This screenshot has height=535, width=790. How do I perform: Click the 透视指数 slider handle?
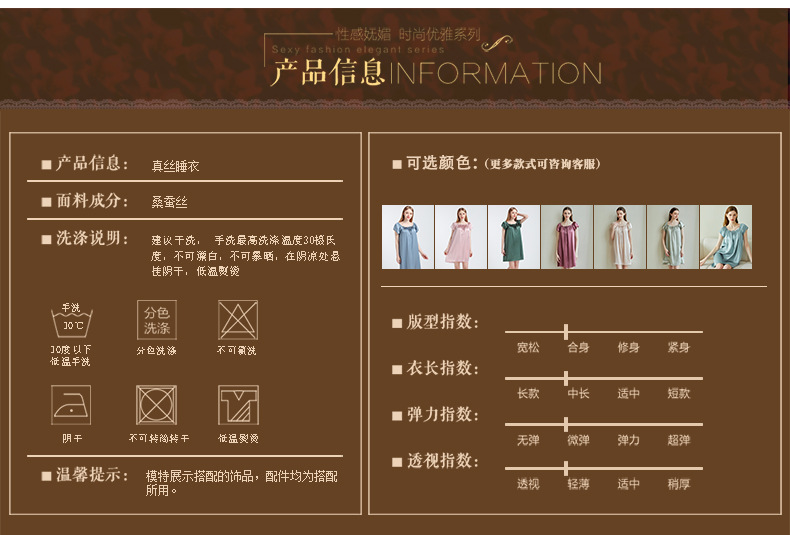point(566,468)
